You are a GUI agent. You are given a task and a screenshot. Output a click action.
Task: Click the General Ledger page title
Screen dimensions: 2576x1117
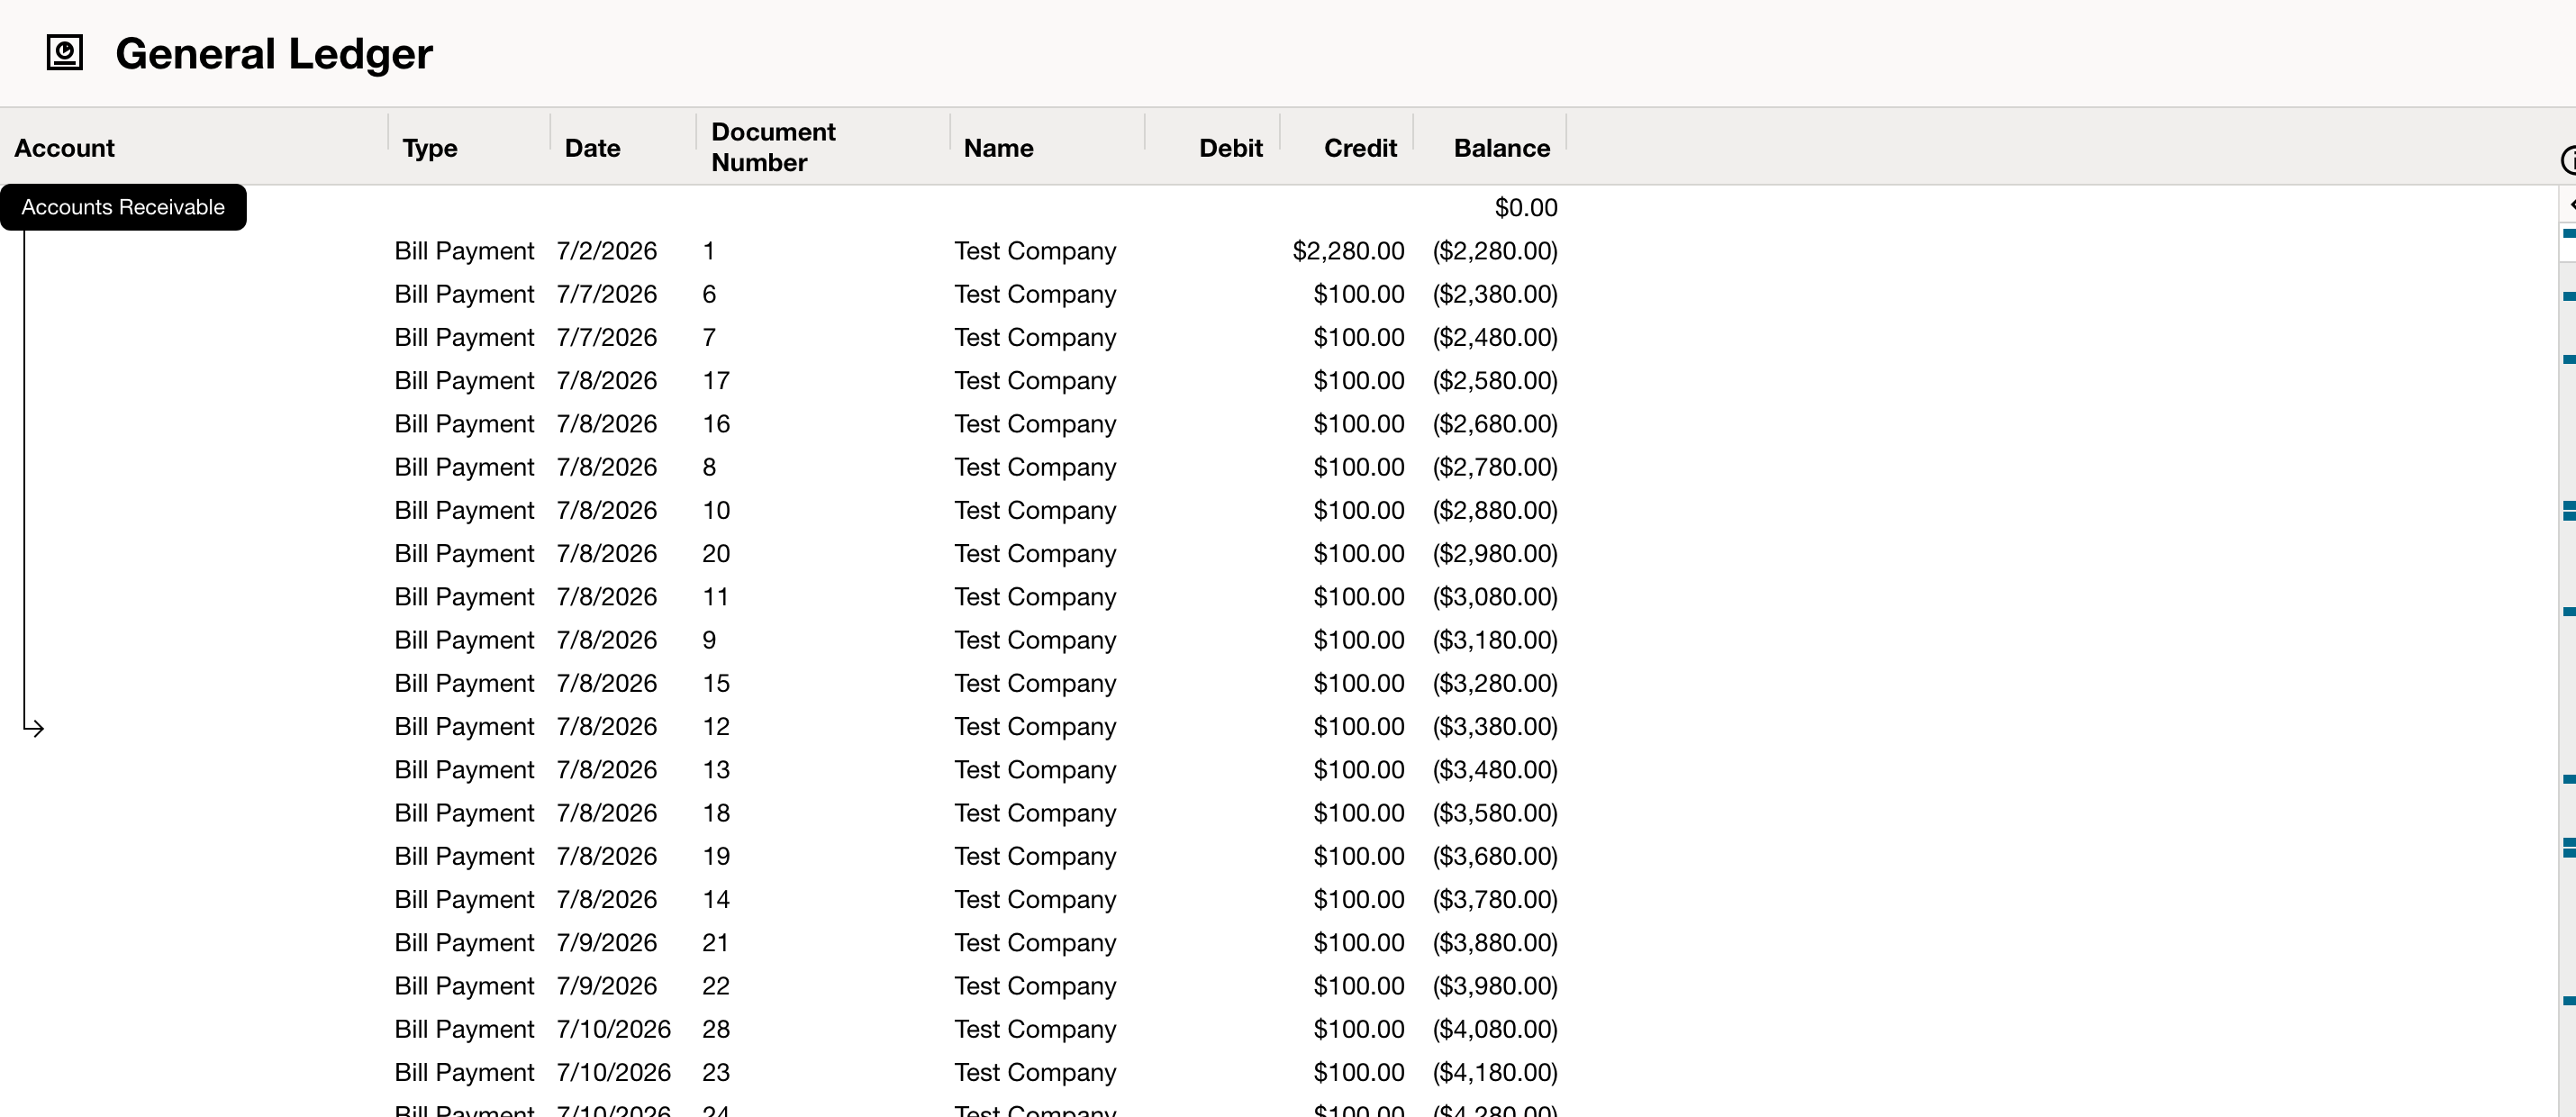(274, 54)
